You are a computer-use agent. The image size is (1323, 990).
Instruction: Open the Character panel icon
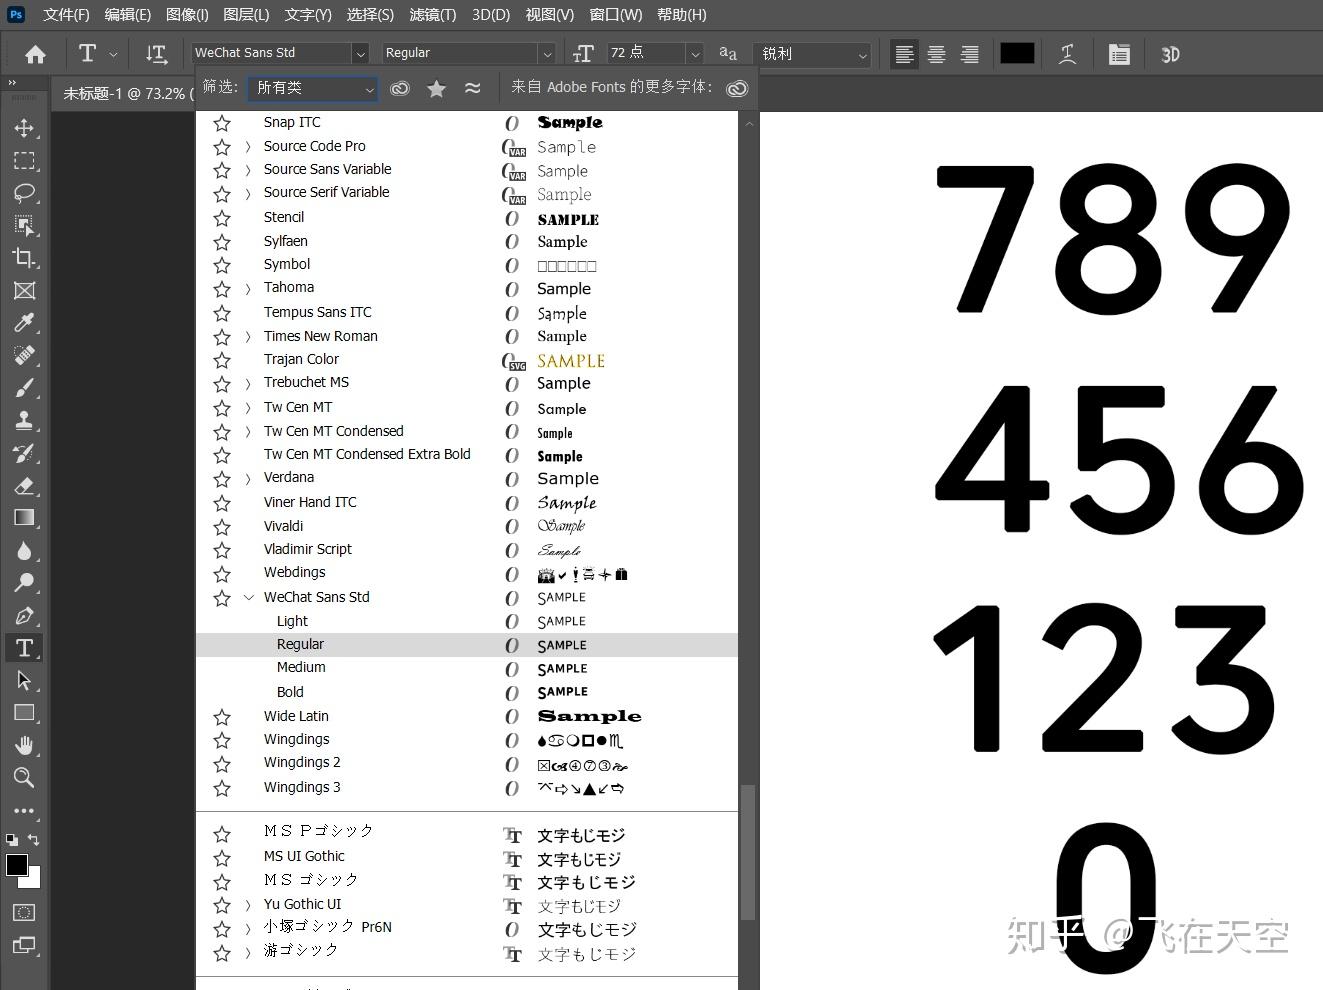tap(1118, 53)
